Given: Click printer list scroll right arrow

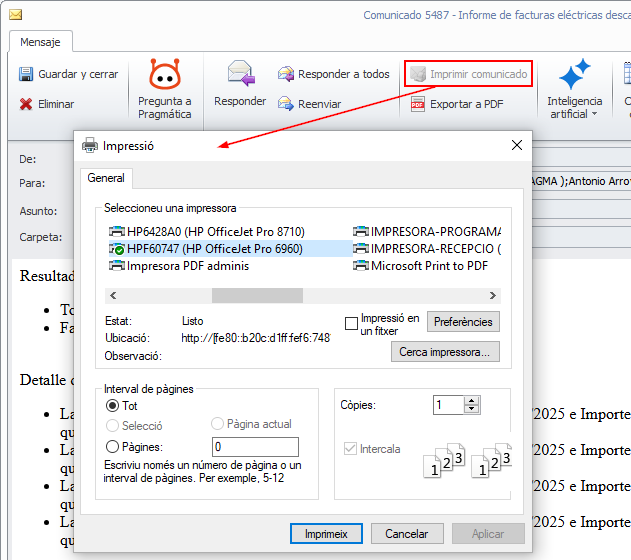Looking at the screenshot, I should click(x=493, y=296).
